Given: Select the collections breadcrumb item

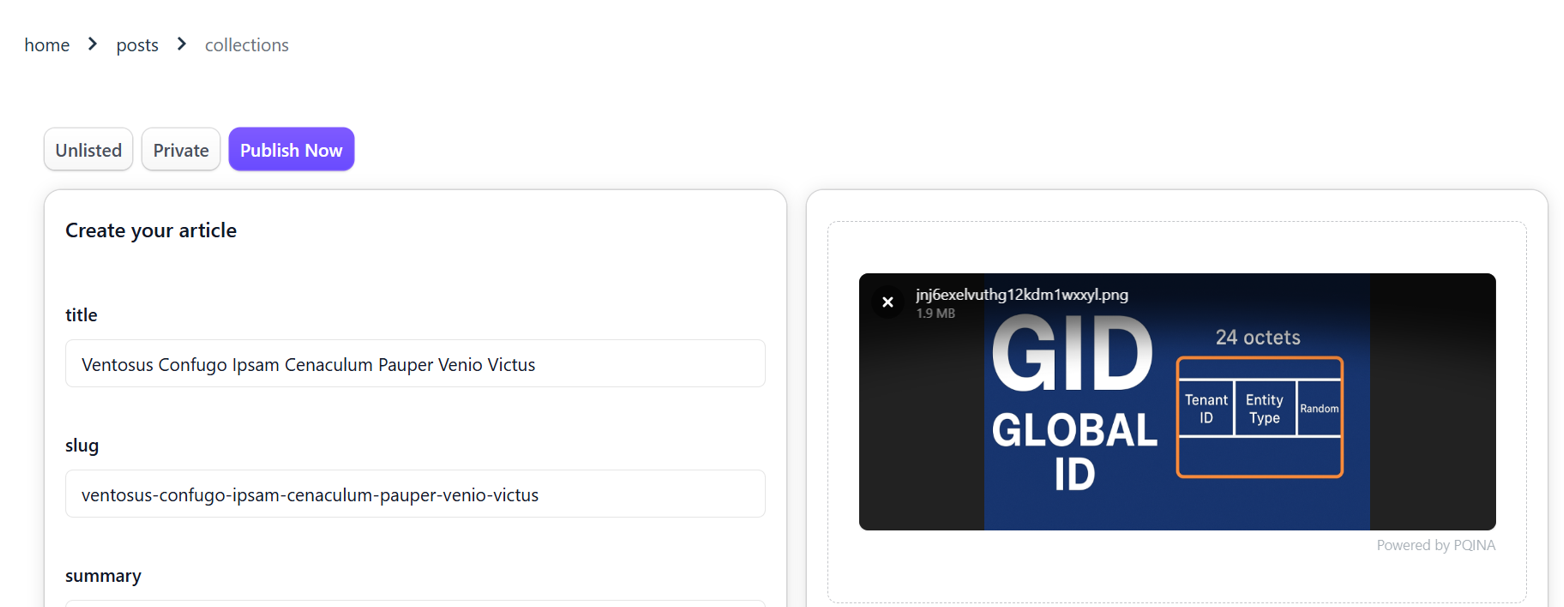Looking at the screenshot, I should [246, 45].
